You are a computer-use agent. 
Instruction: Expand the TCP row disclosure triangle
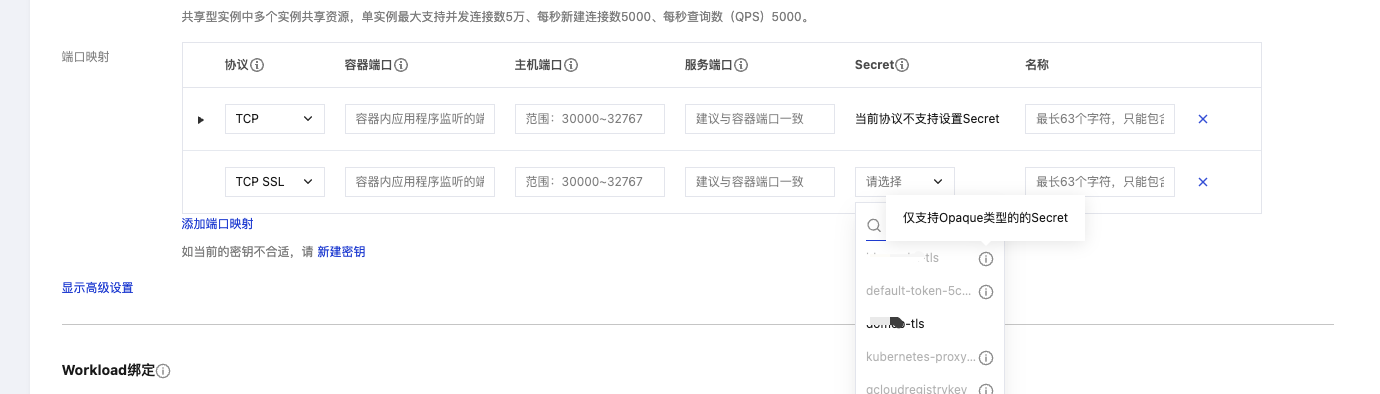[x=201, y=120]
